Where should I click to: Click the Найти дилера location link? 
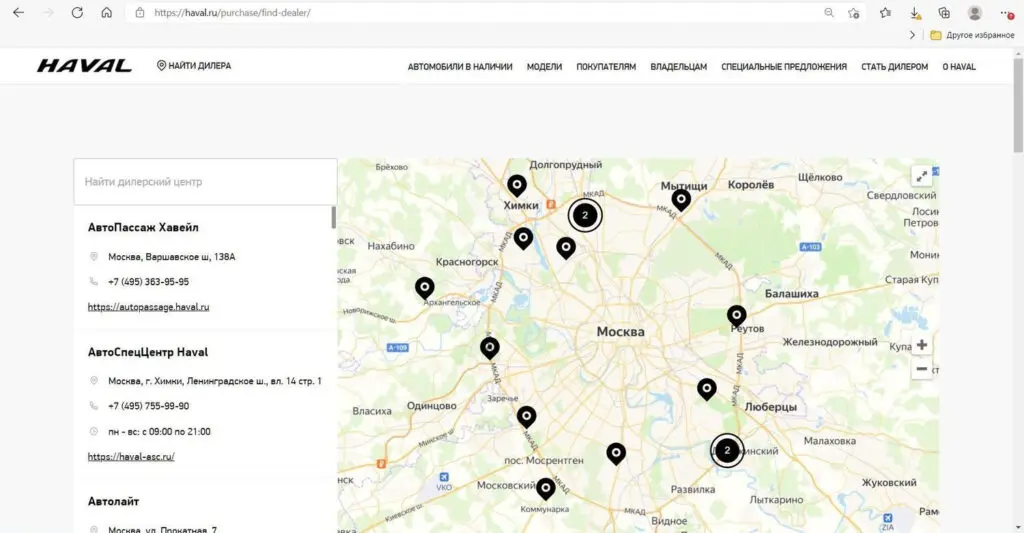point(194,66)
